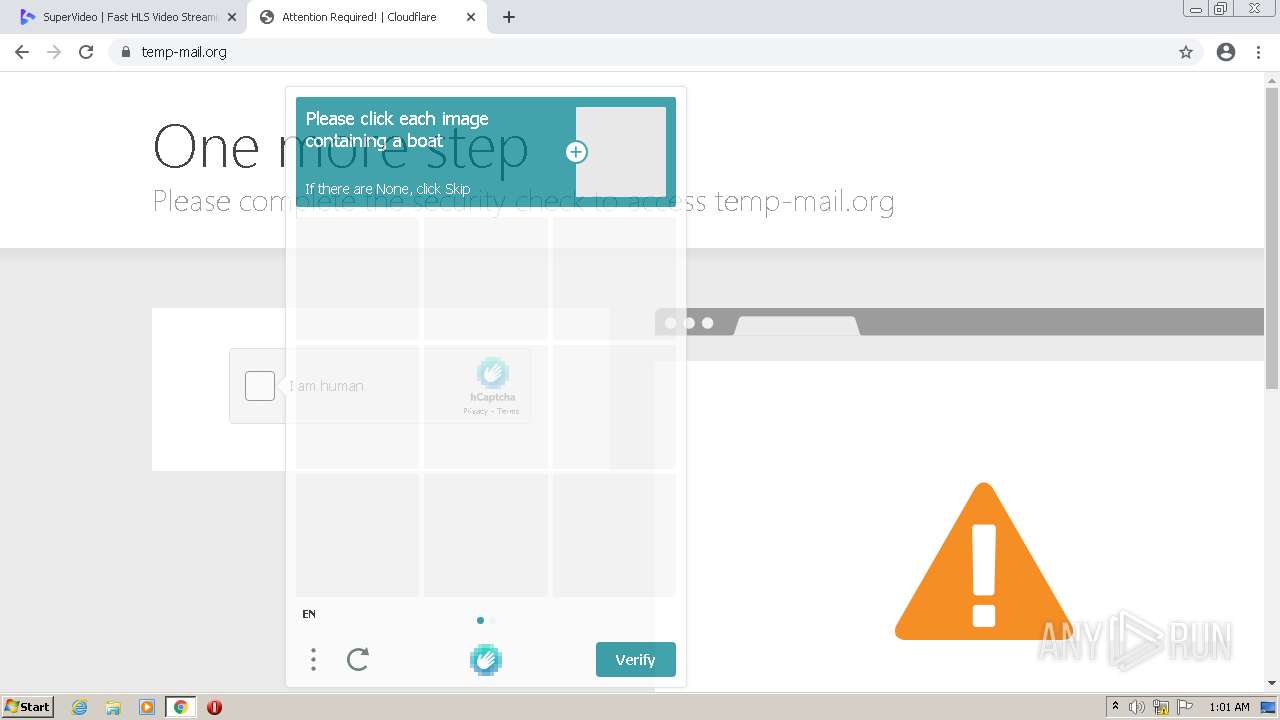Change captcha language EN
This screenshot has height=720, width=1280.
tap(309, 614)
